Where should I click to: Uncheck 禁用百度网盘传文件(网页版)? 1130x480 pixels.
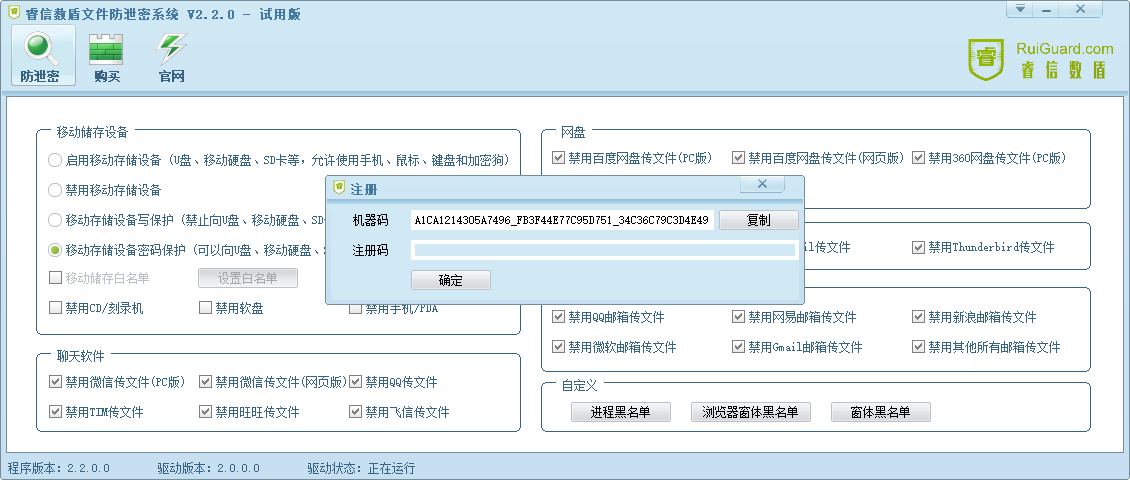[738, 157]
